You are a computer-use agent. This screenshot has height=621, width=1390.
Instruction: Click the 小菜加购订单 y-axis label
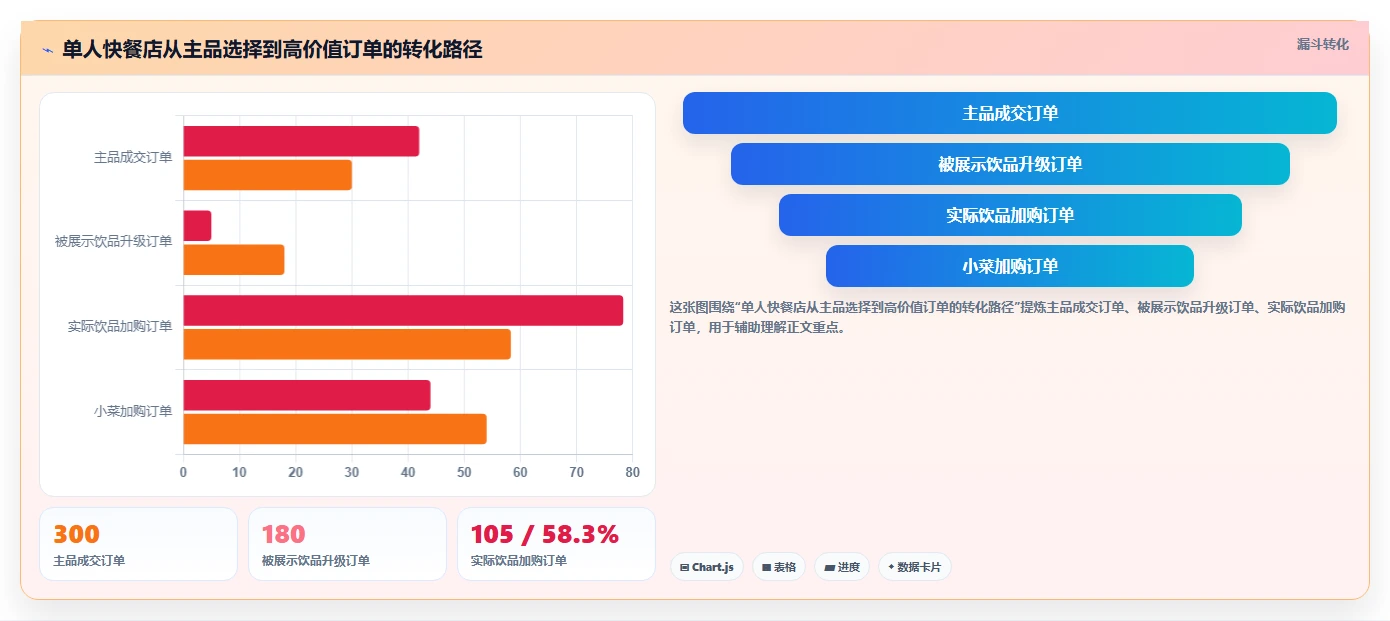coord(133,411)
